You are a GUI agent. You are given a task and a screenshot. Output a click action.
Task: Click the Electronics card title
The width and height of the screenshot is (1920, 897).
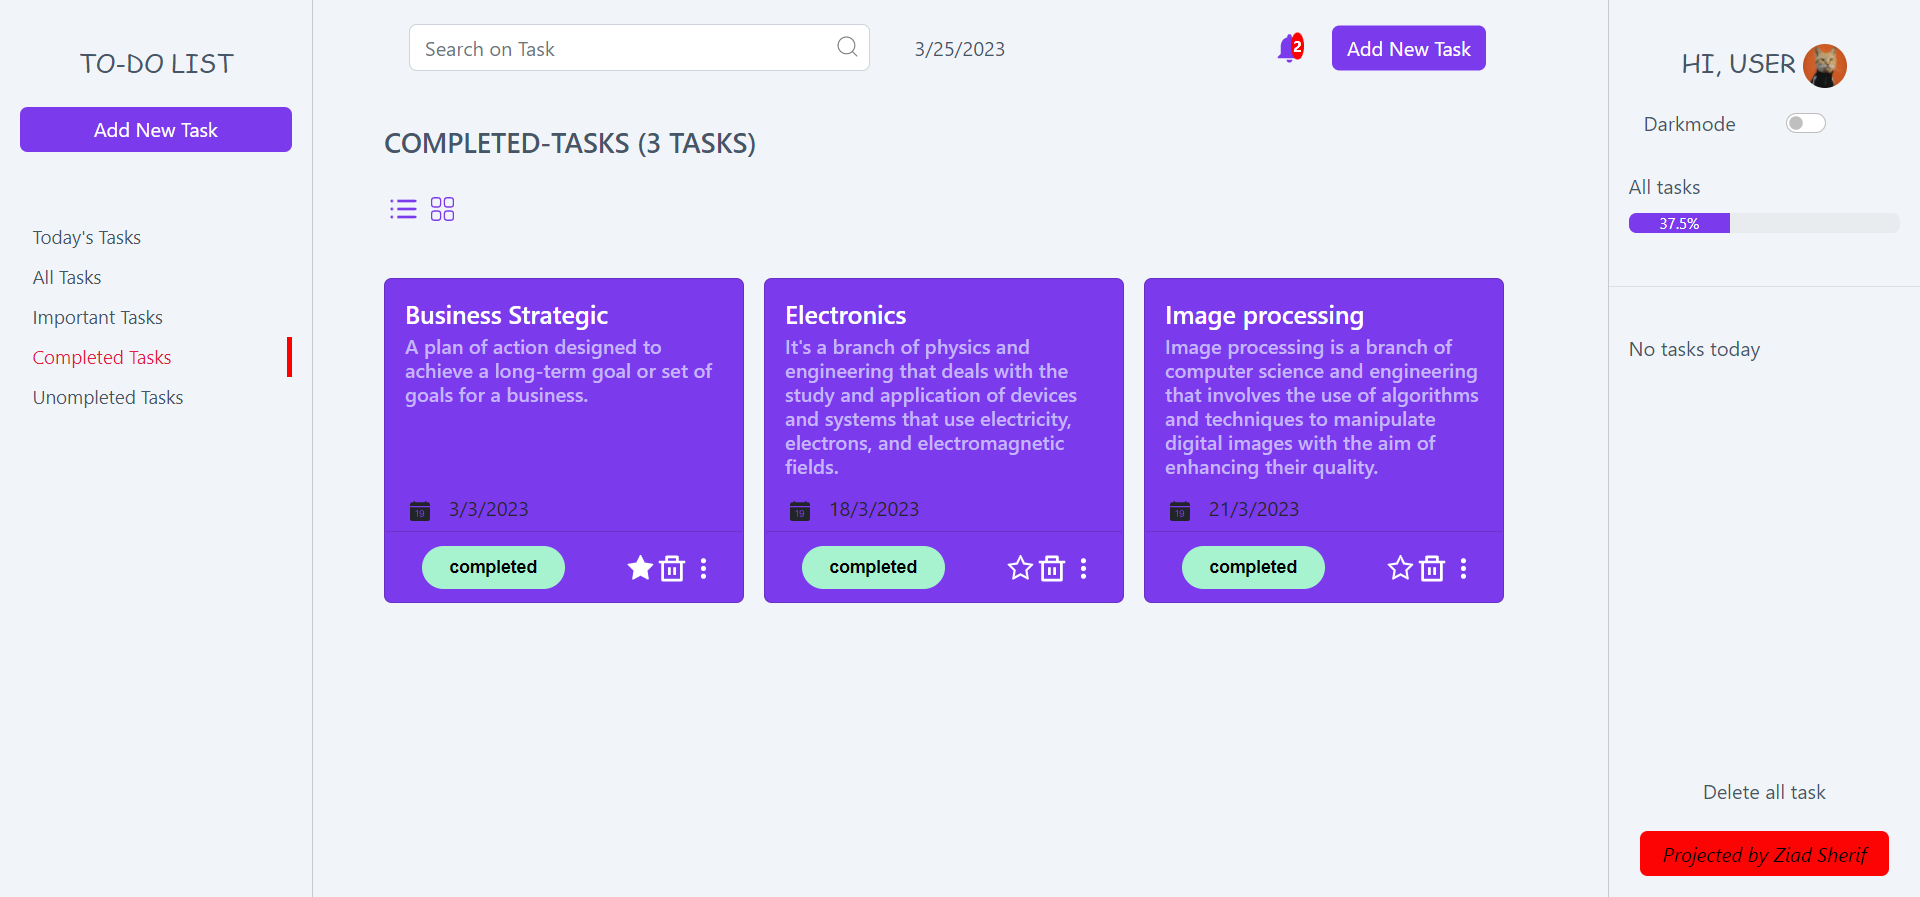coord(845,315)
